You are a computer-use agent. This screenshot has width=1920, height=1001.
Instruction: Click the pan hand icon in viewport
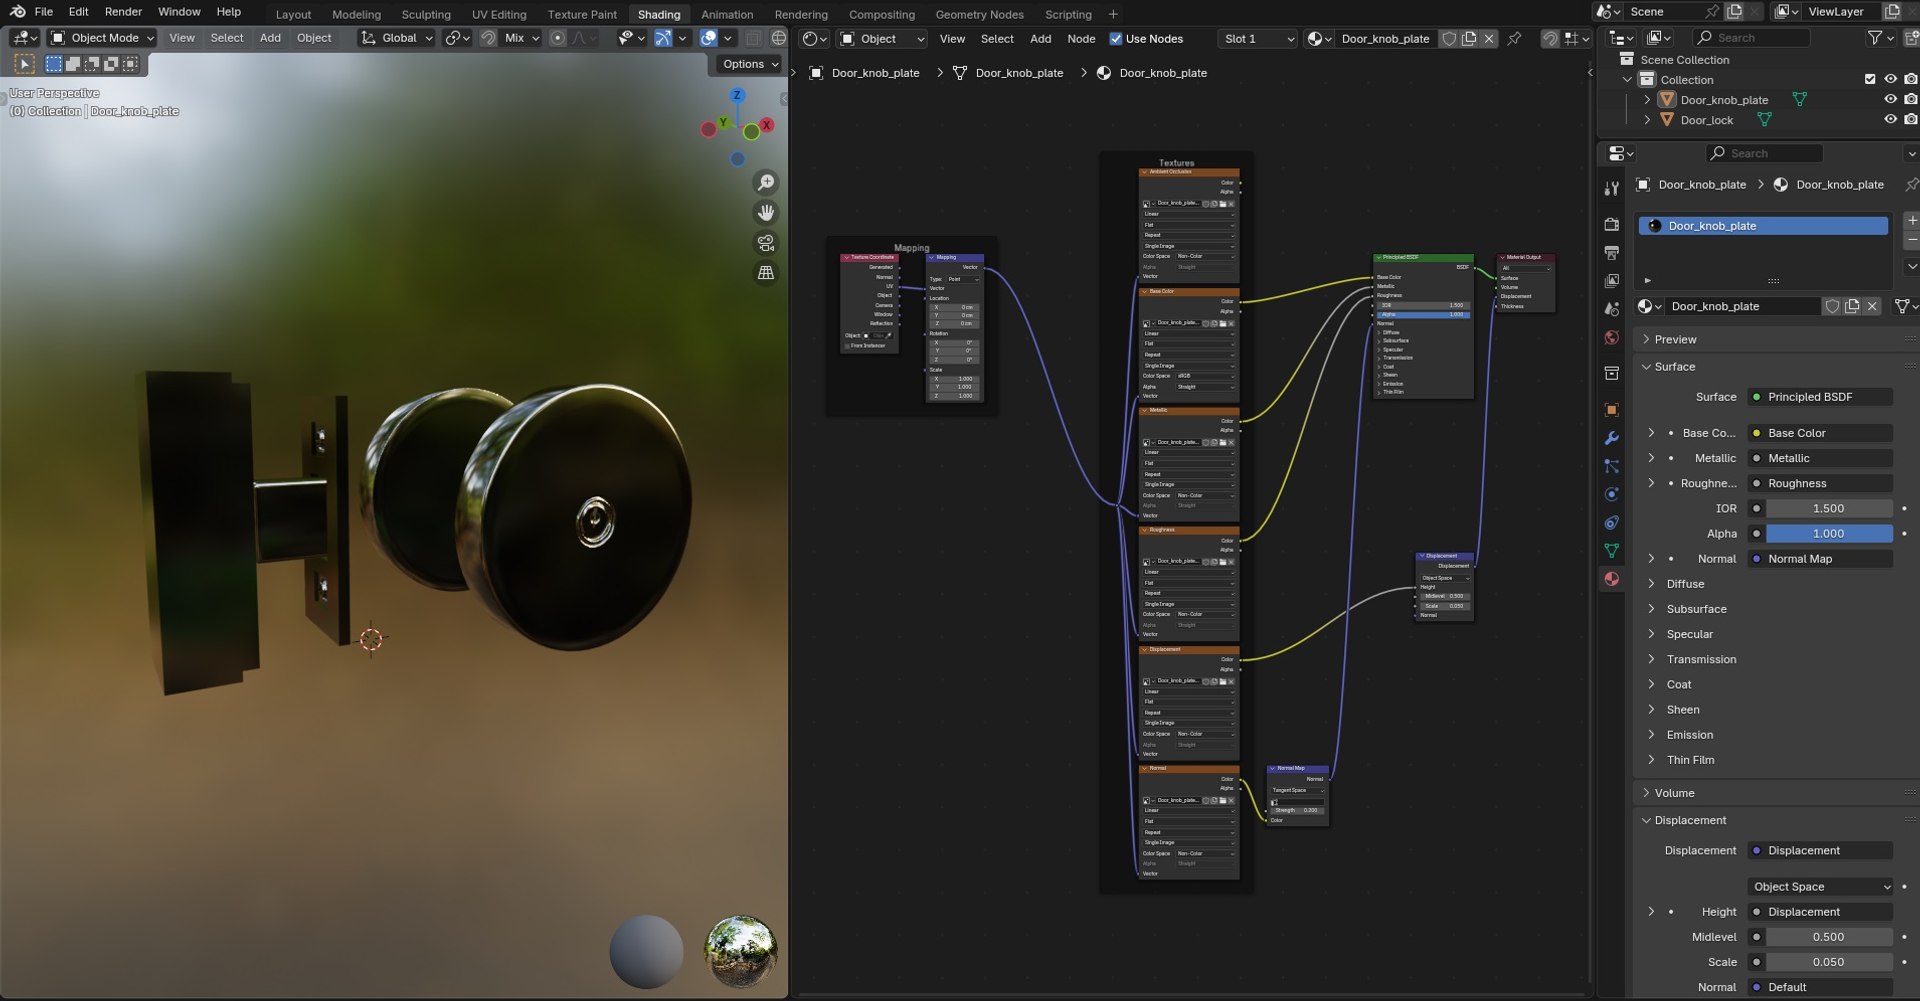tap(766, 212)
